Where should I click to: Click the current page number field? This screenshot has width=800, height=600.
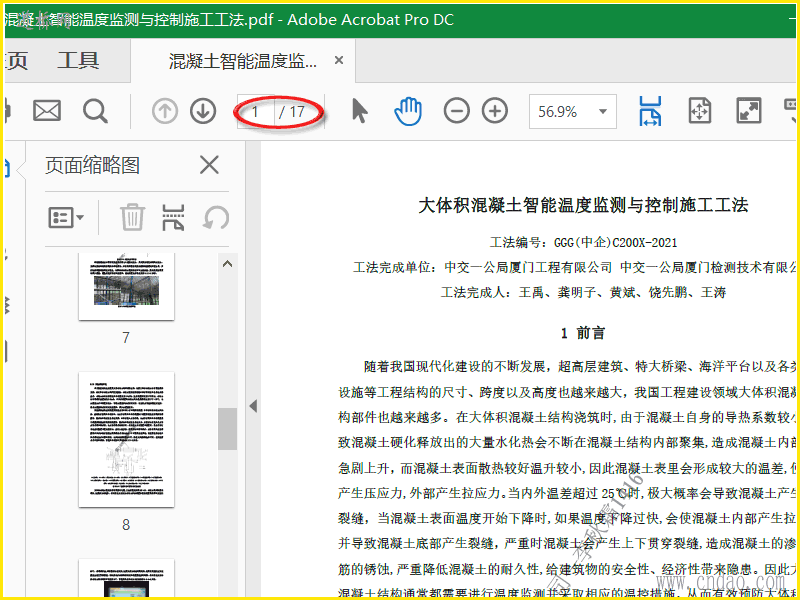(x=255, y=111)
